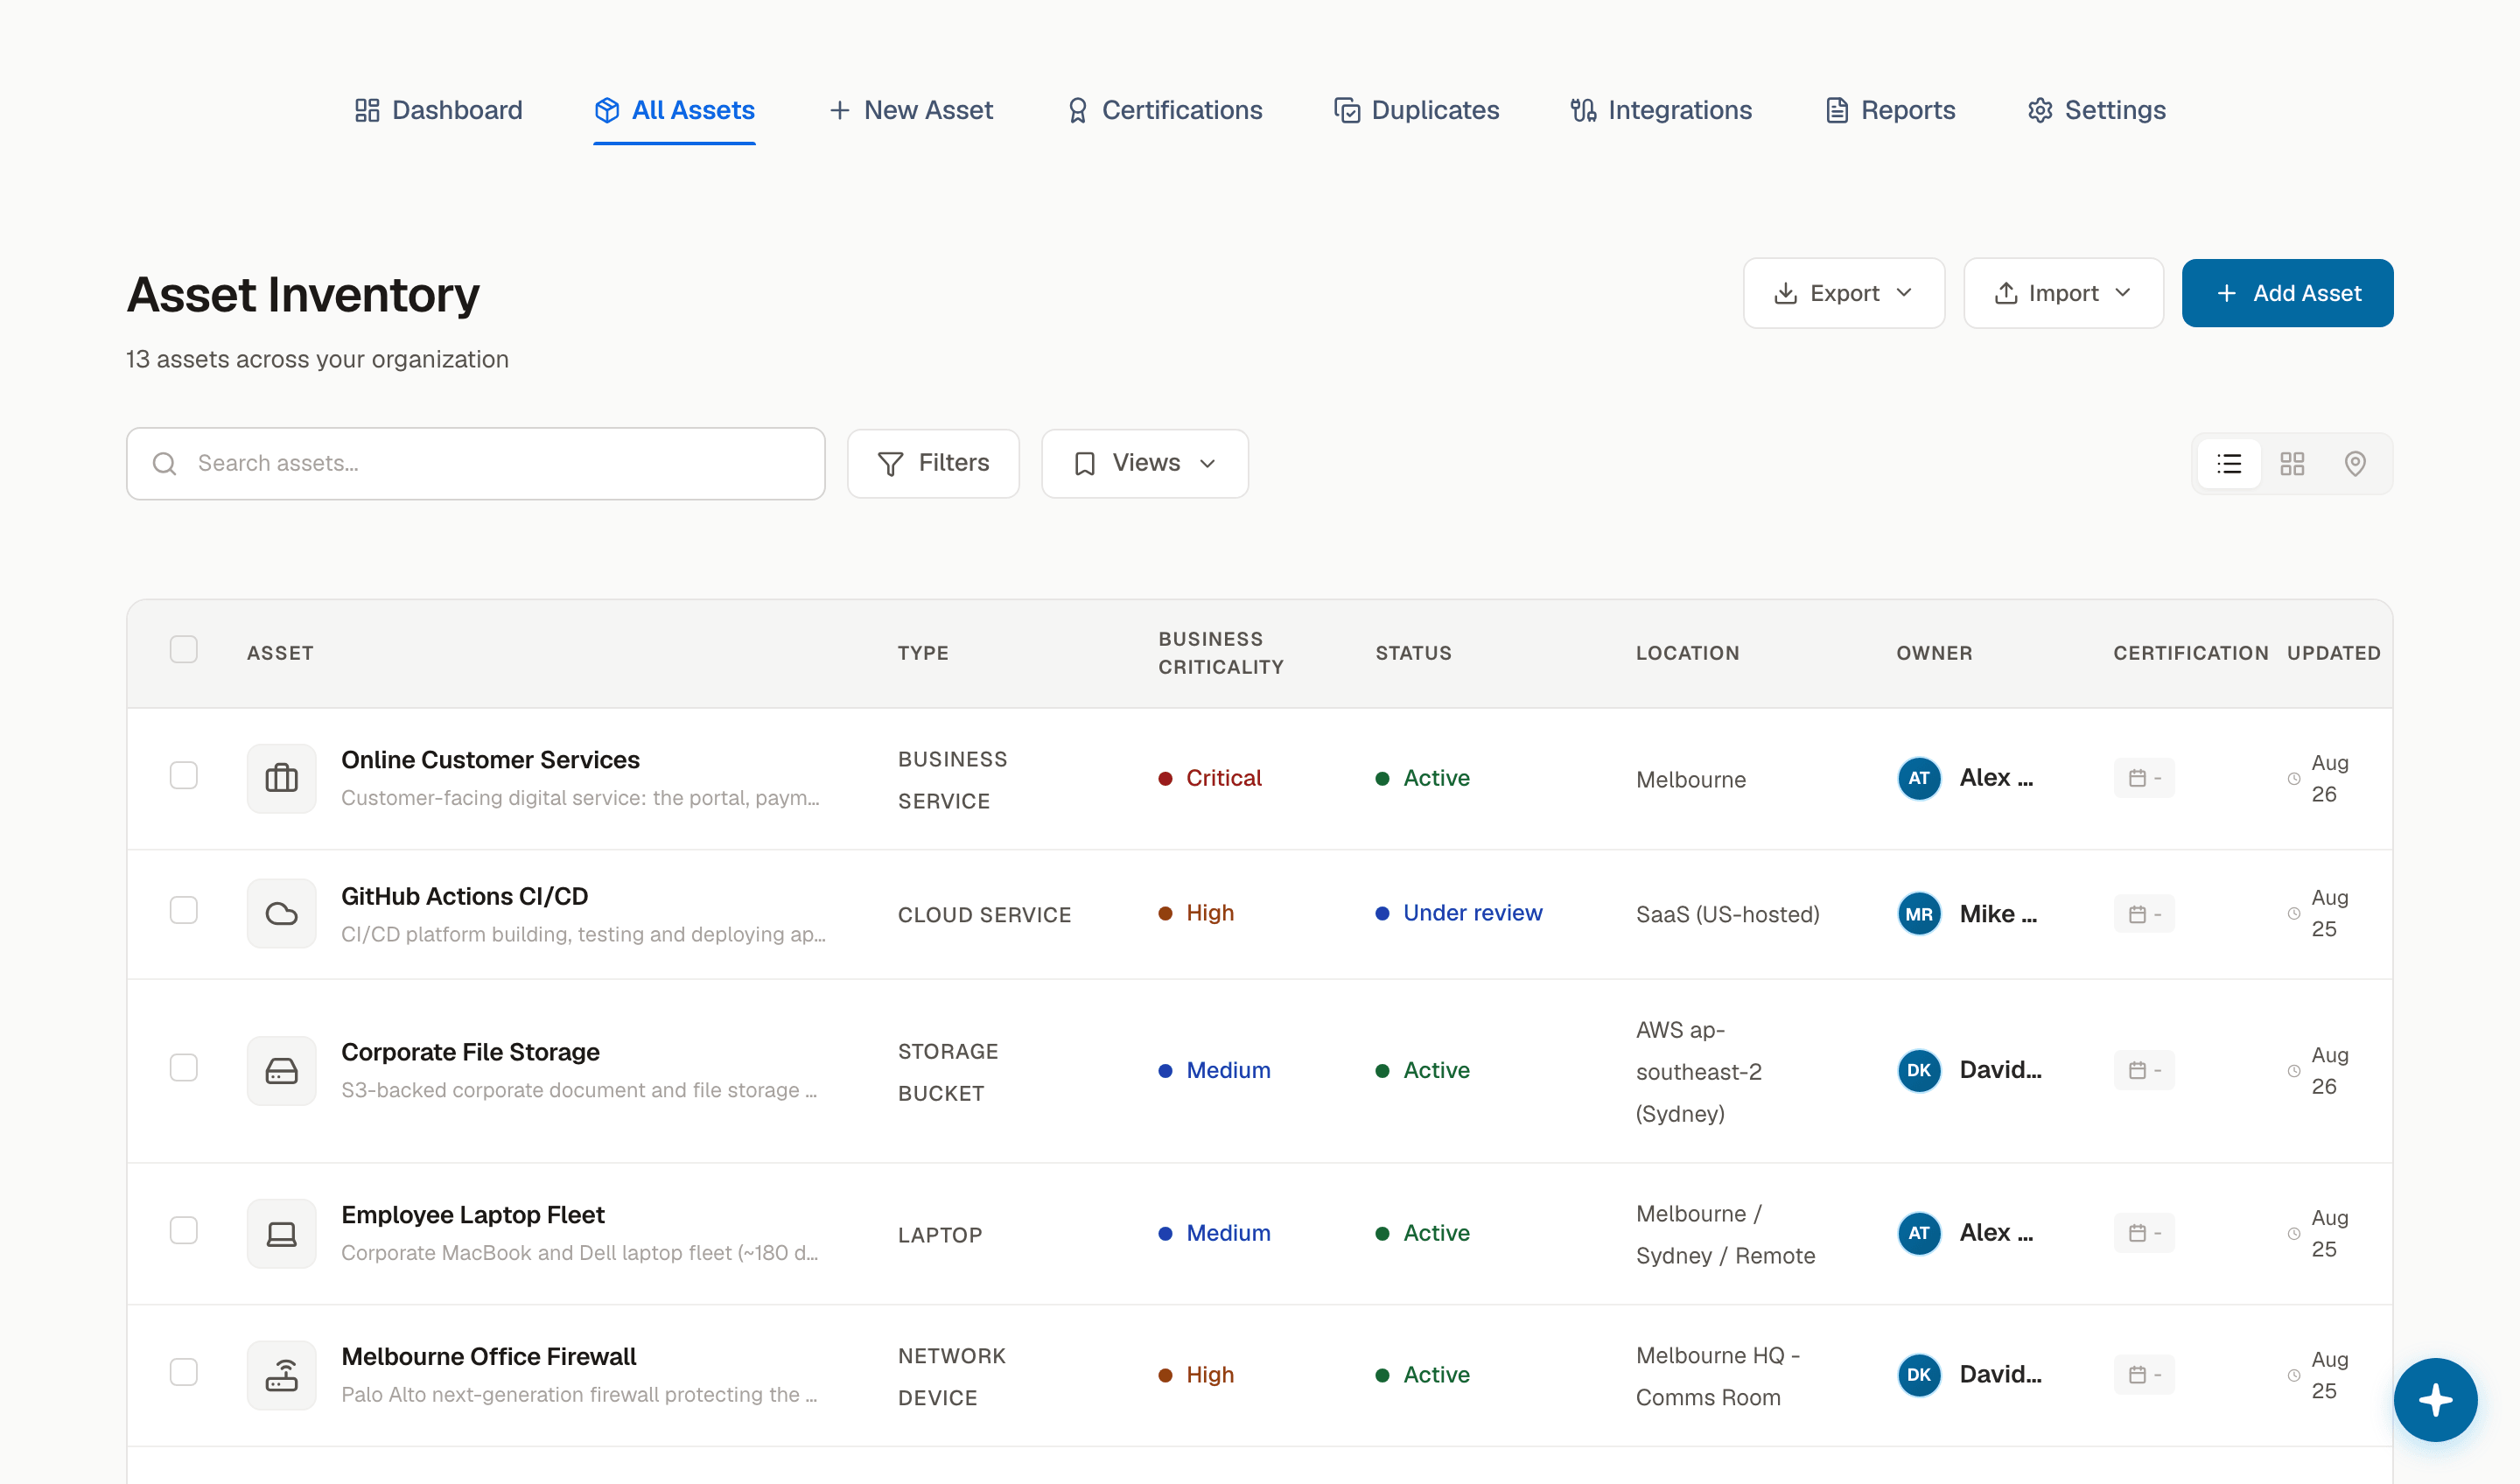Viewport: 2520px width, 1484px height.
Task: Check the Melbourne Office Firewall row checkbox
Action: (x=184, y=1373)
